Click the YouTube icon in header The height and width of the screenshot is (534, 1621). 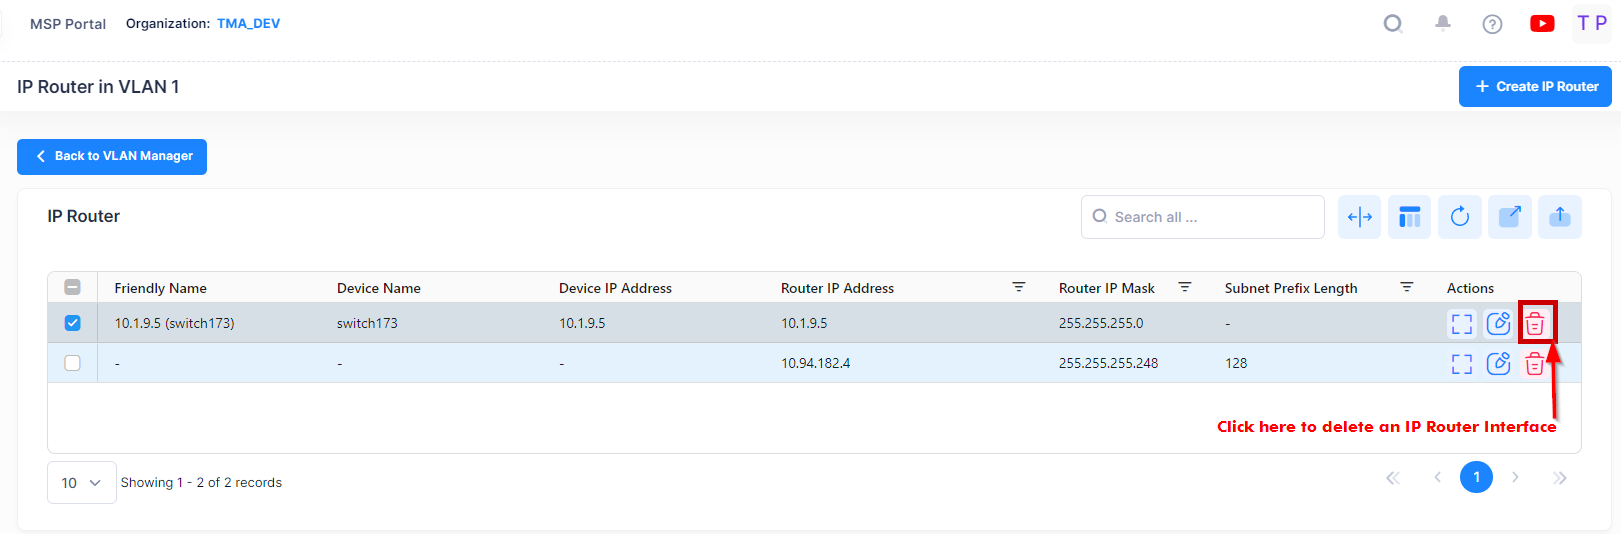click(x=1541, y=24)
